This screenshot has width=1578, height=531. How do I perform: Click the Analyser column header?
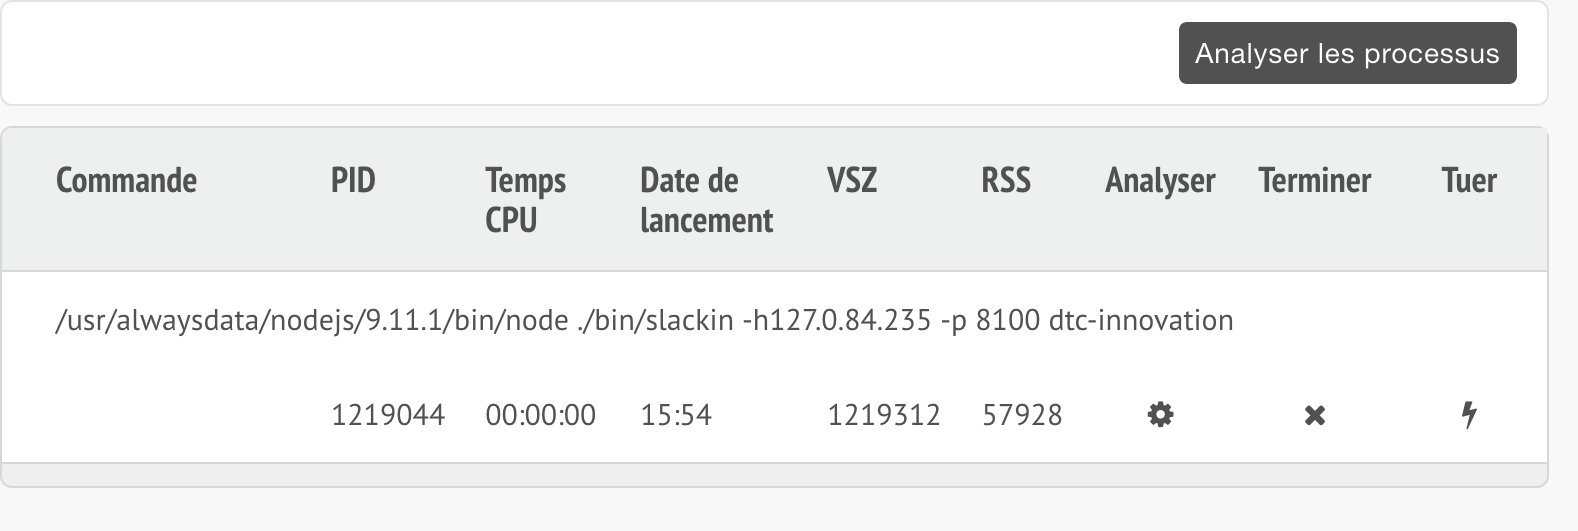(x=1160, y=181)
